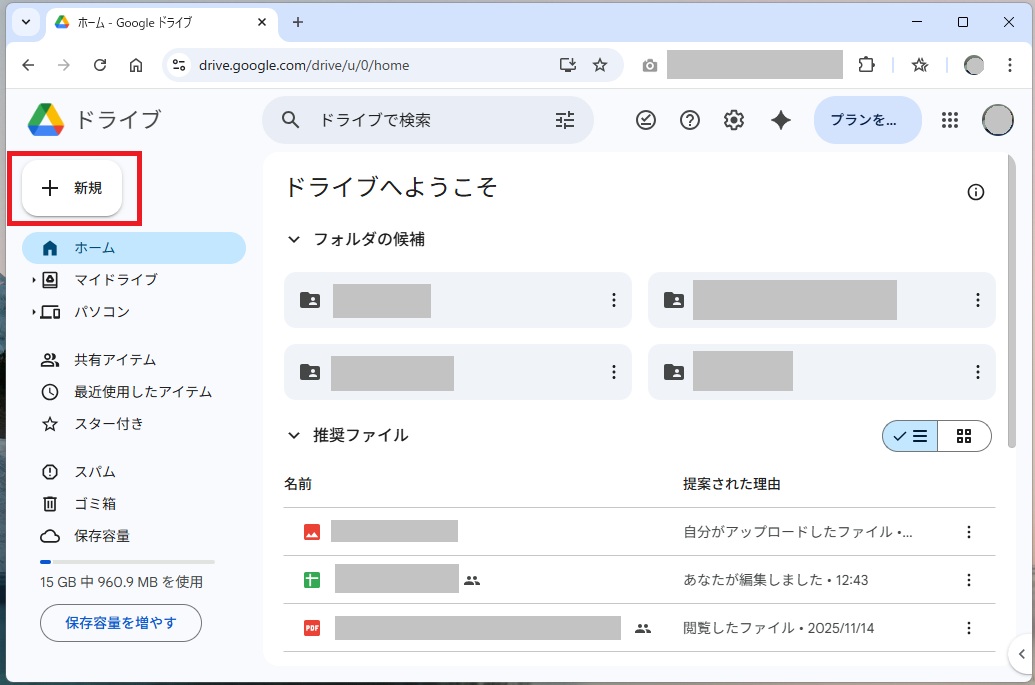The height and width of the screenshot is (685, 1035).
Task: Expand the パソコン tree arrow
Action: pyautogui.click(x=33, y=312)
